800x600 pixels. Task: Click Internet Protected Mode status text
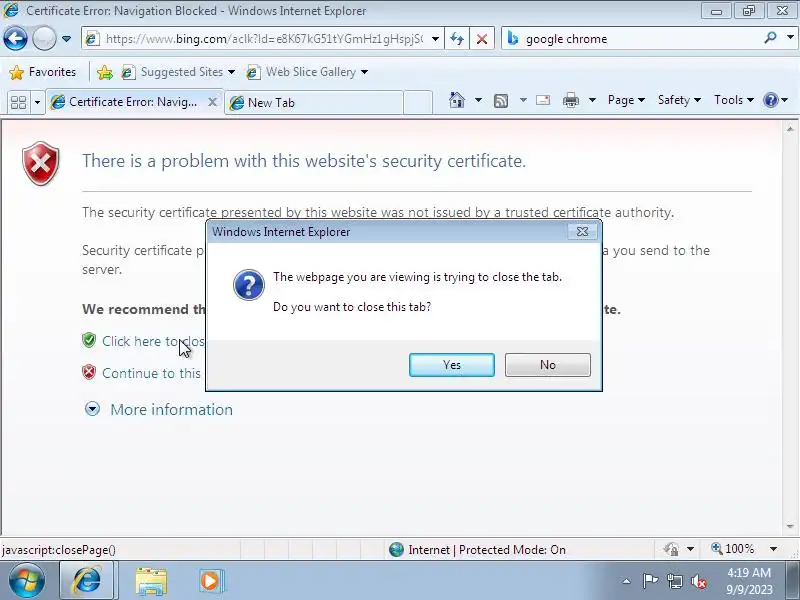coord(487,549)
